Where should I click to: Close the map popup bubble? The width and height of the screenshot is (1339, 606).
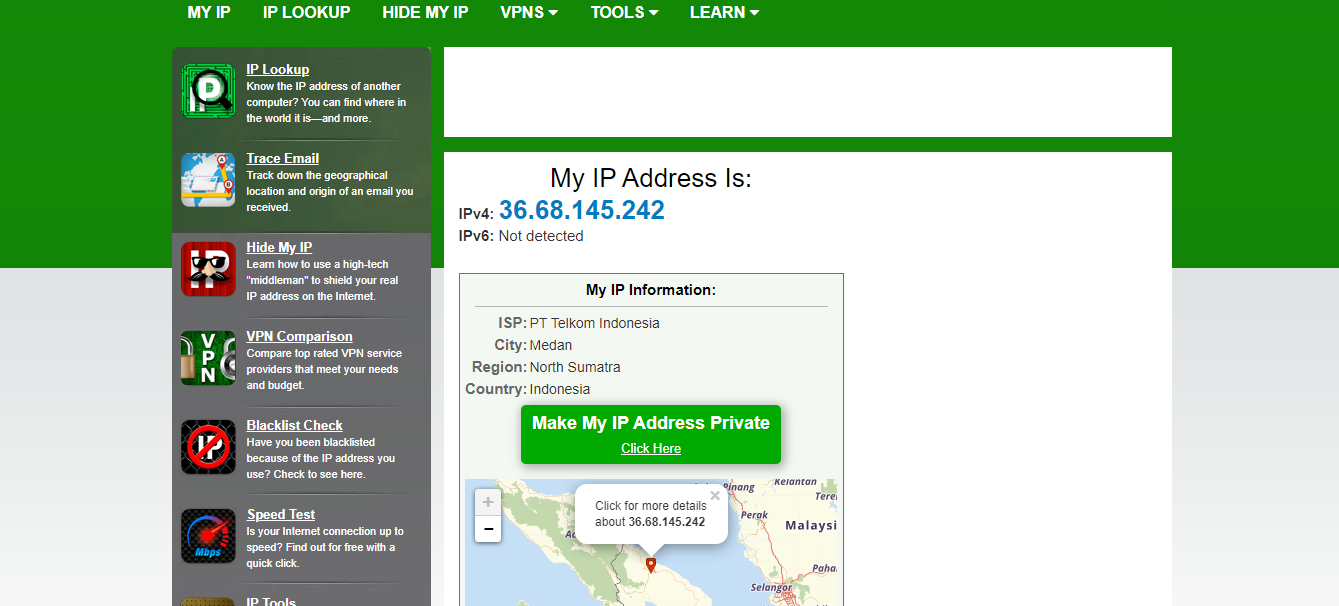click(x=715, y=495)
